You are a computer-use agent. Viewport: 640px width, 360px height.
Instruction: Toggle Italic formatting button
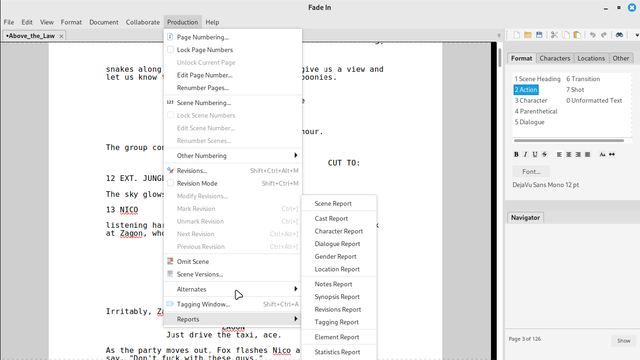click(525, 154)
